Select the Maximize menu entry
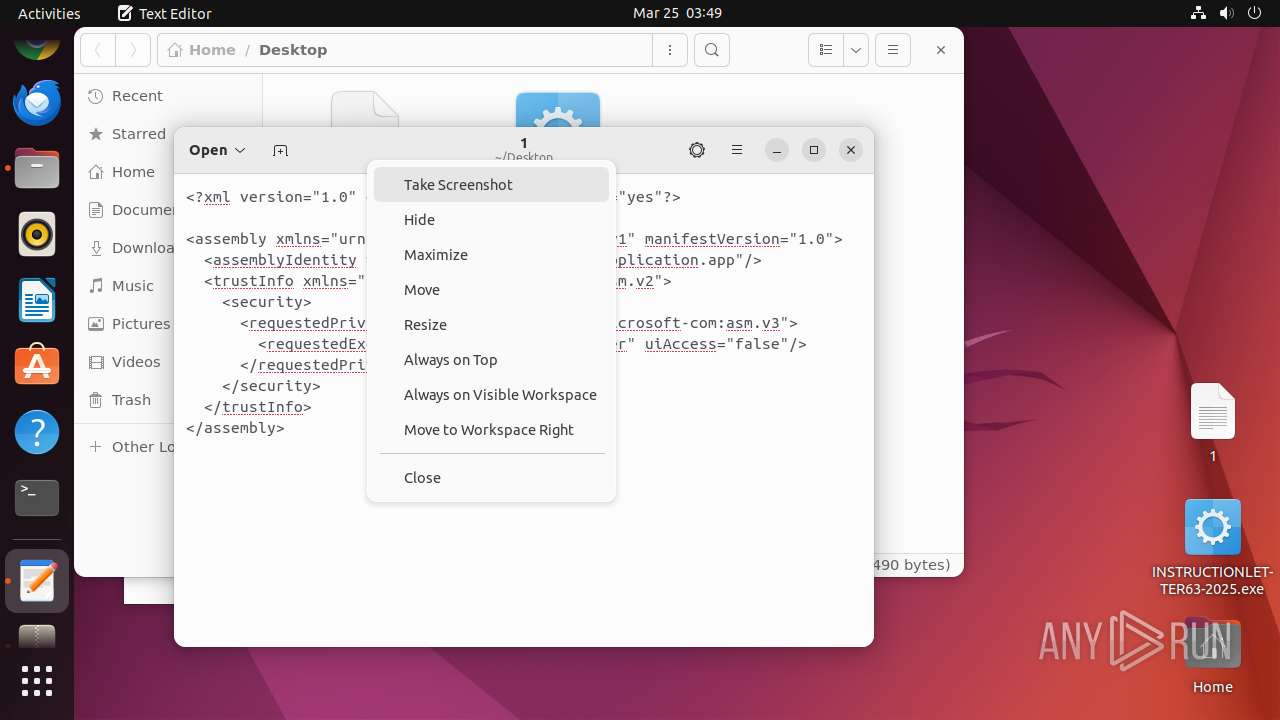The height and width of the screenshot is (720, 1280). [x=491, y=255]
